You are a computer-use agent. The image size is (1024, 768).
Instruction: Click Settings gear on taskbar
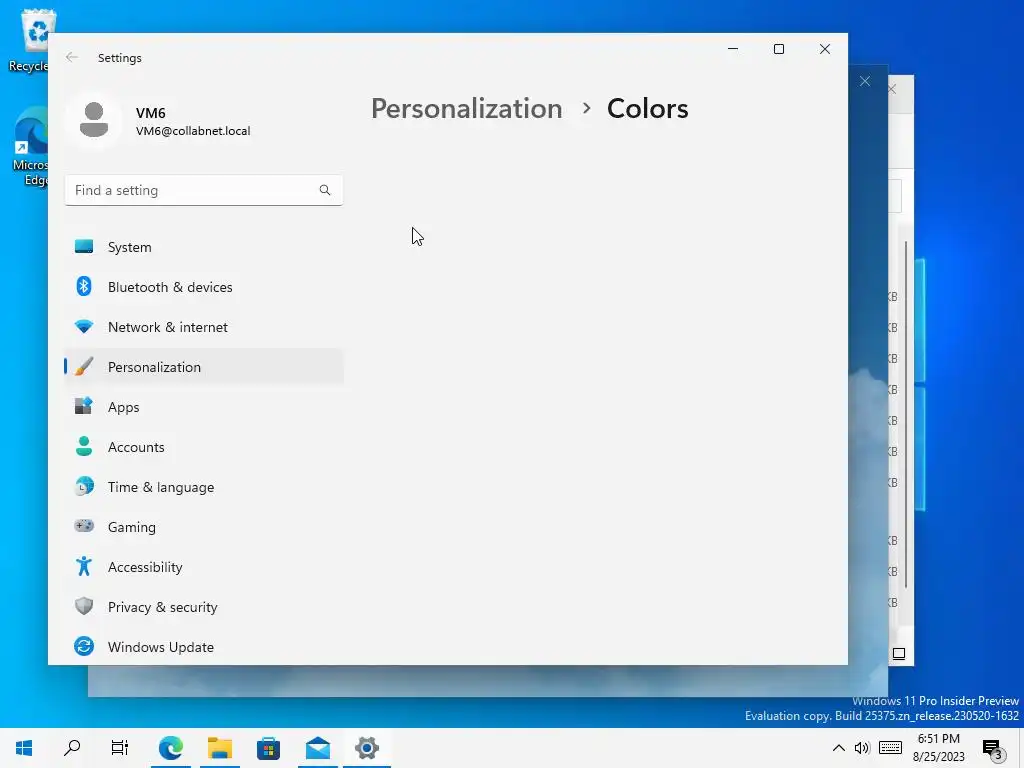click(367, 748)
